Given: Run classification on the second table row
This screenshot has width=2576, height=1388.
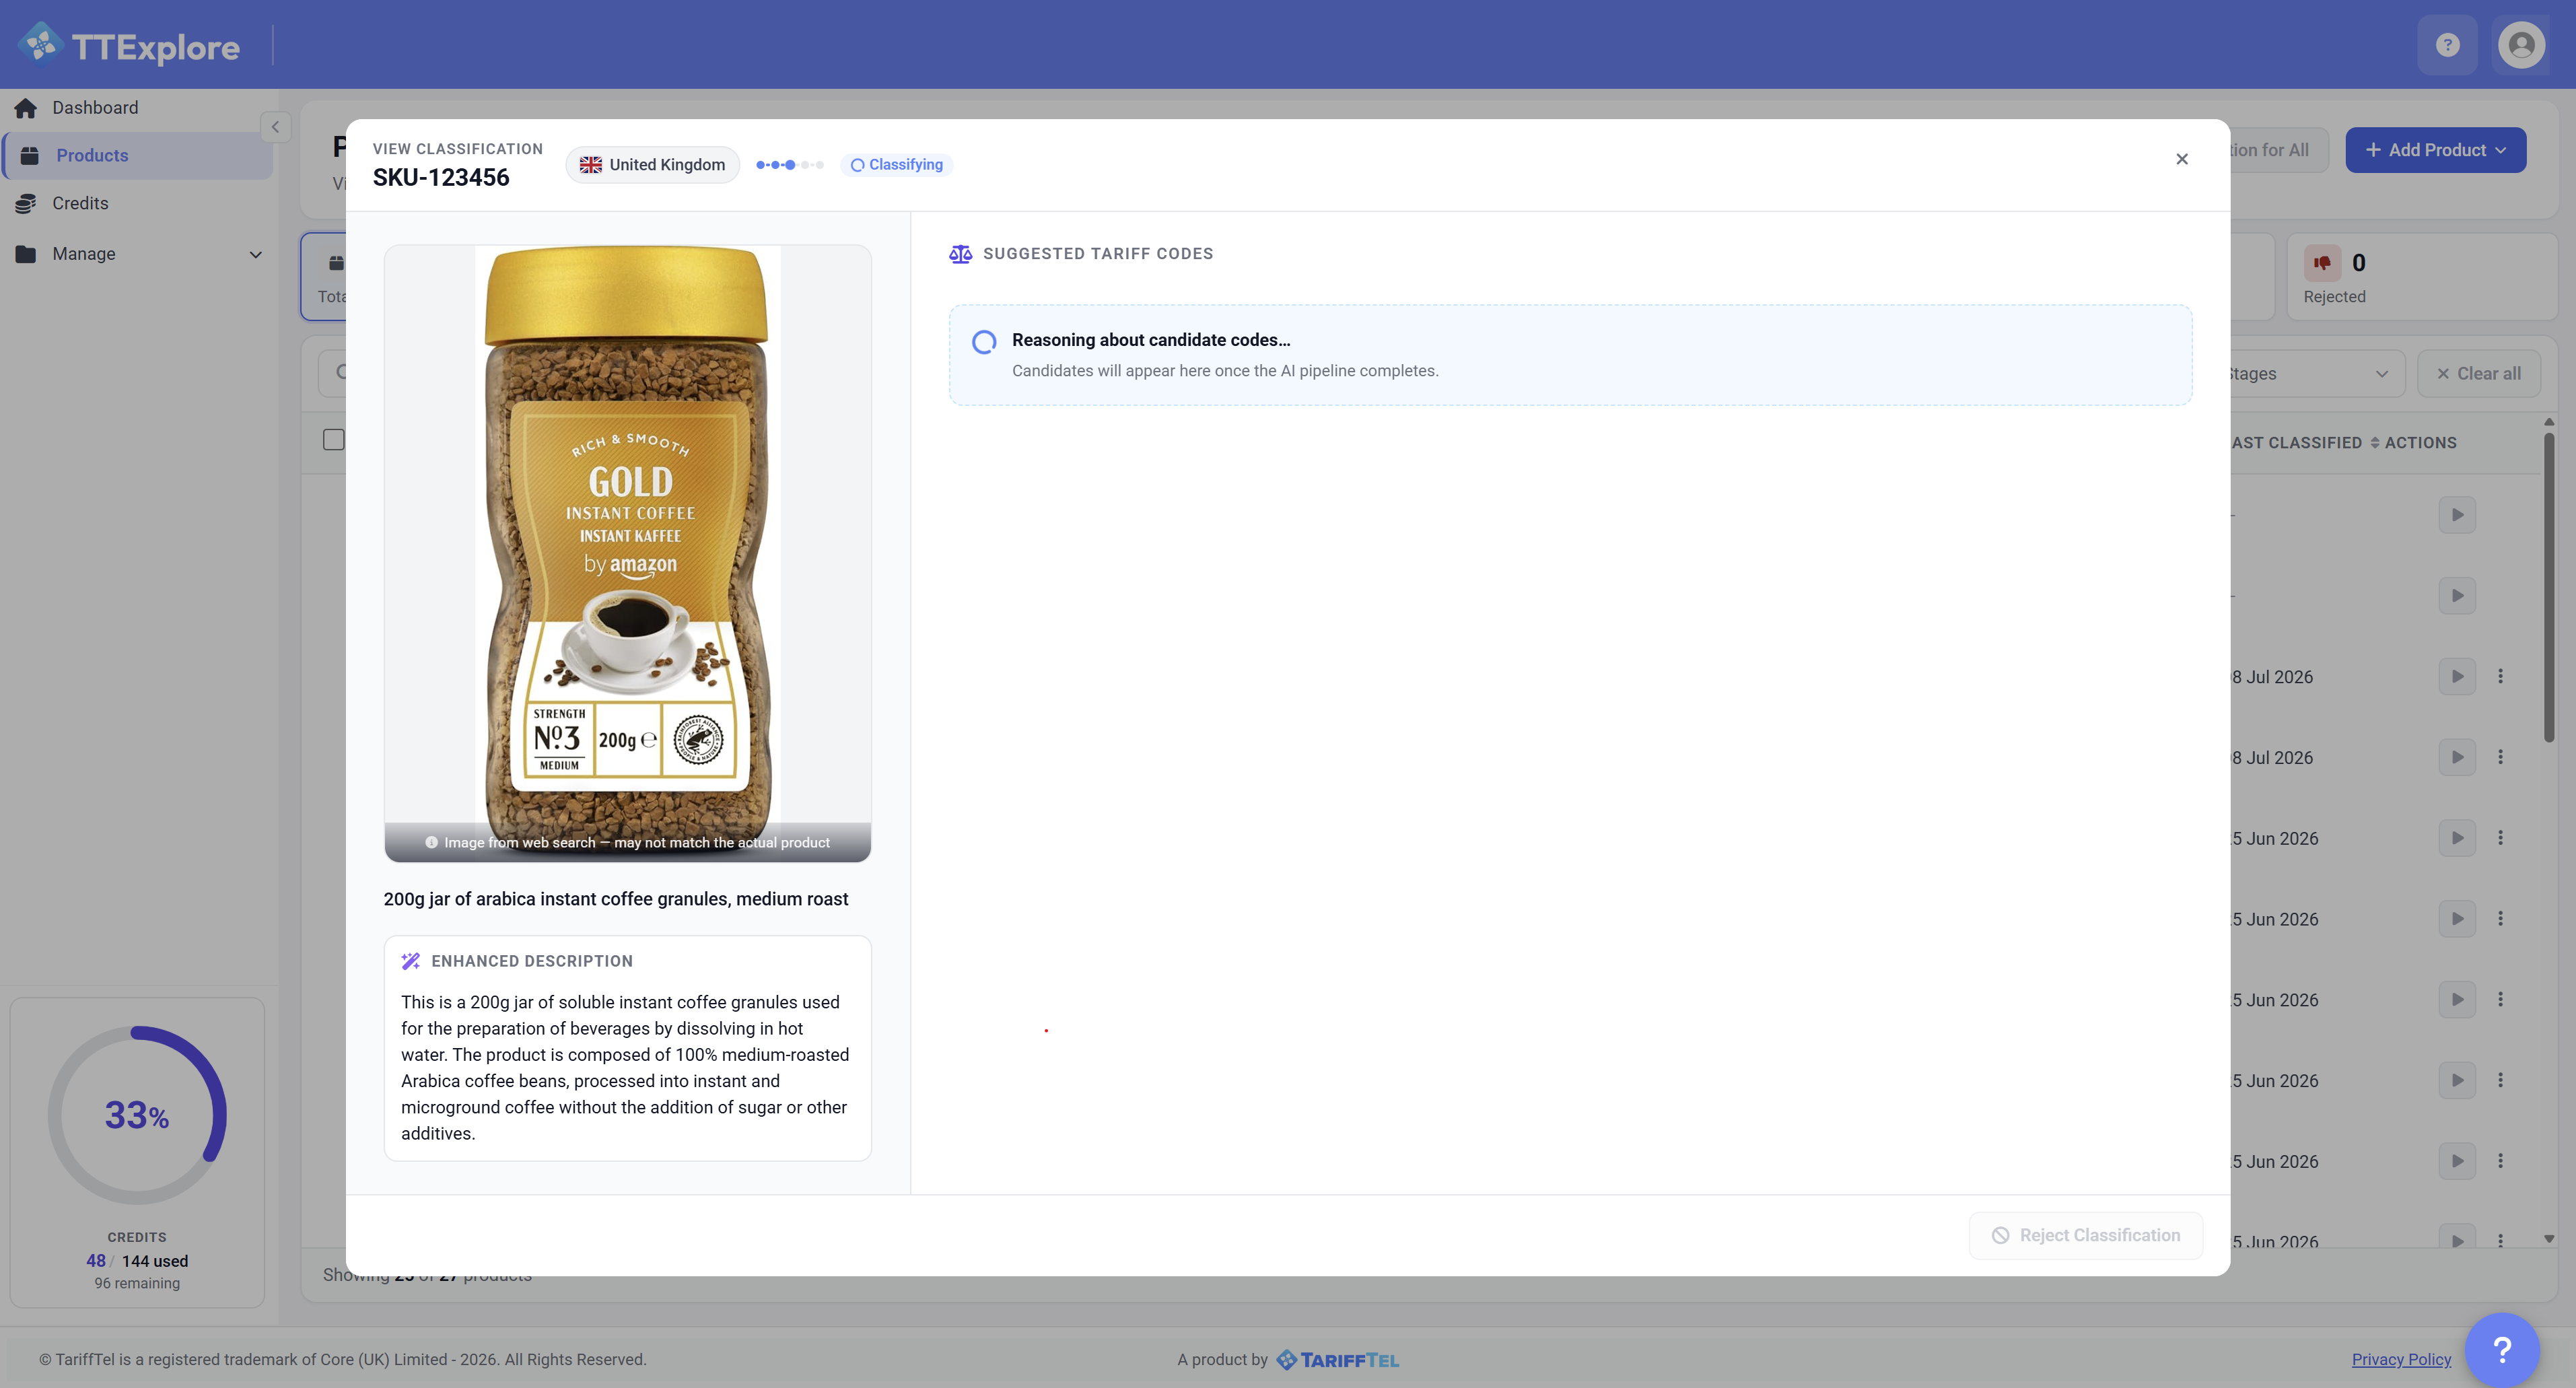Looking at the screenshot, I should pos(2457,596).
